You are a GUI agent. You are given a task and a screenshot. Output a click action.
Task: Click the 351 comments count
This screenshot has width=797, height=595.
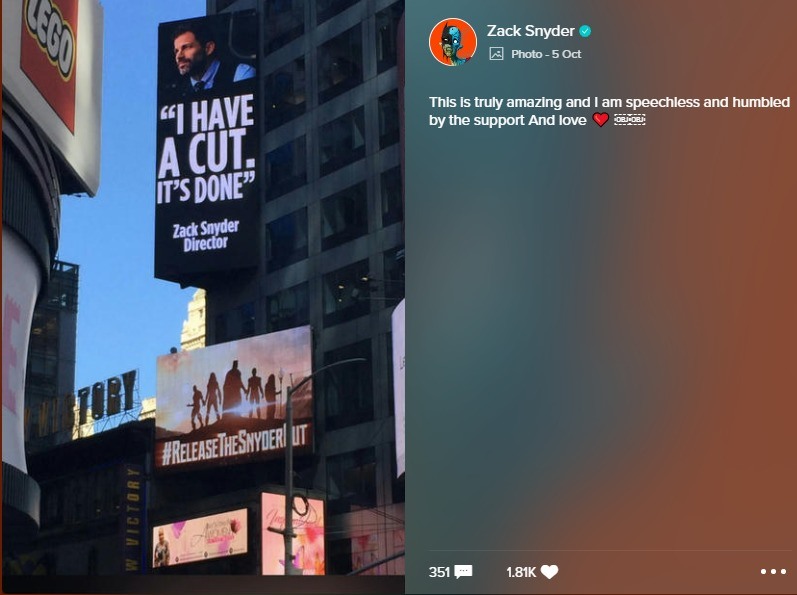pyautogui.click(x=439, y=572)
